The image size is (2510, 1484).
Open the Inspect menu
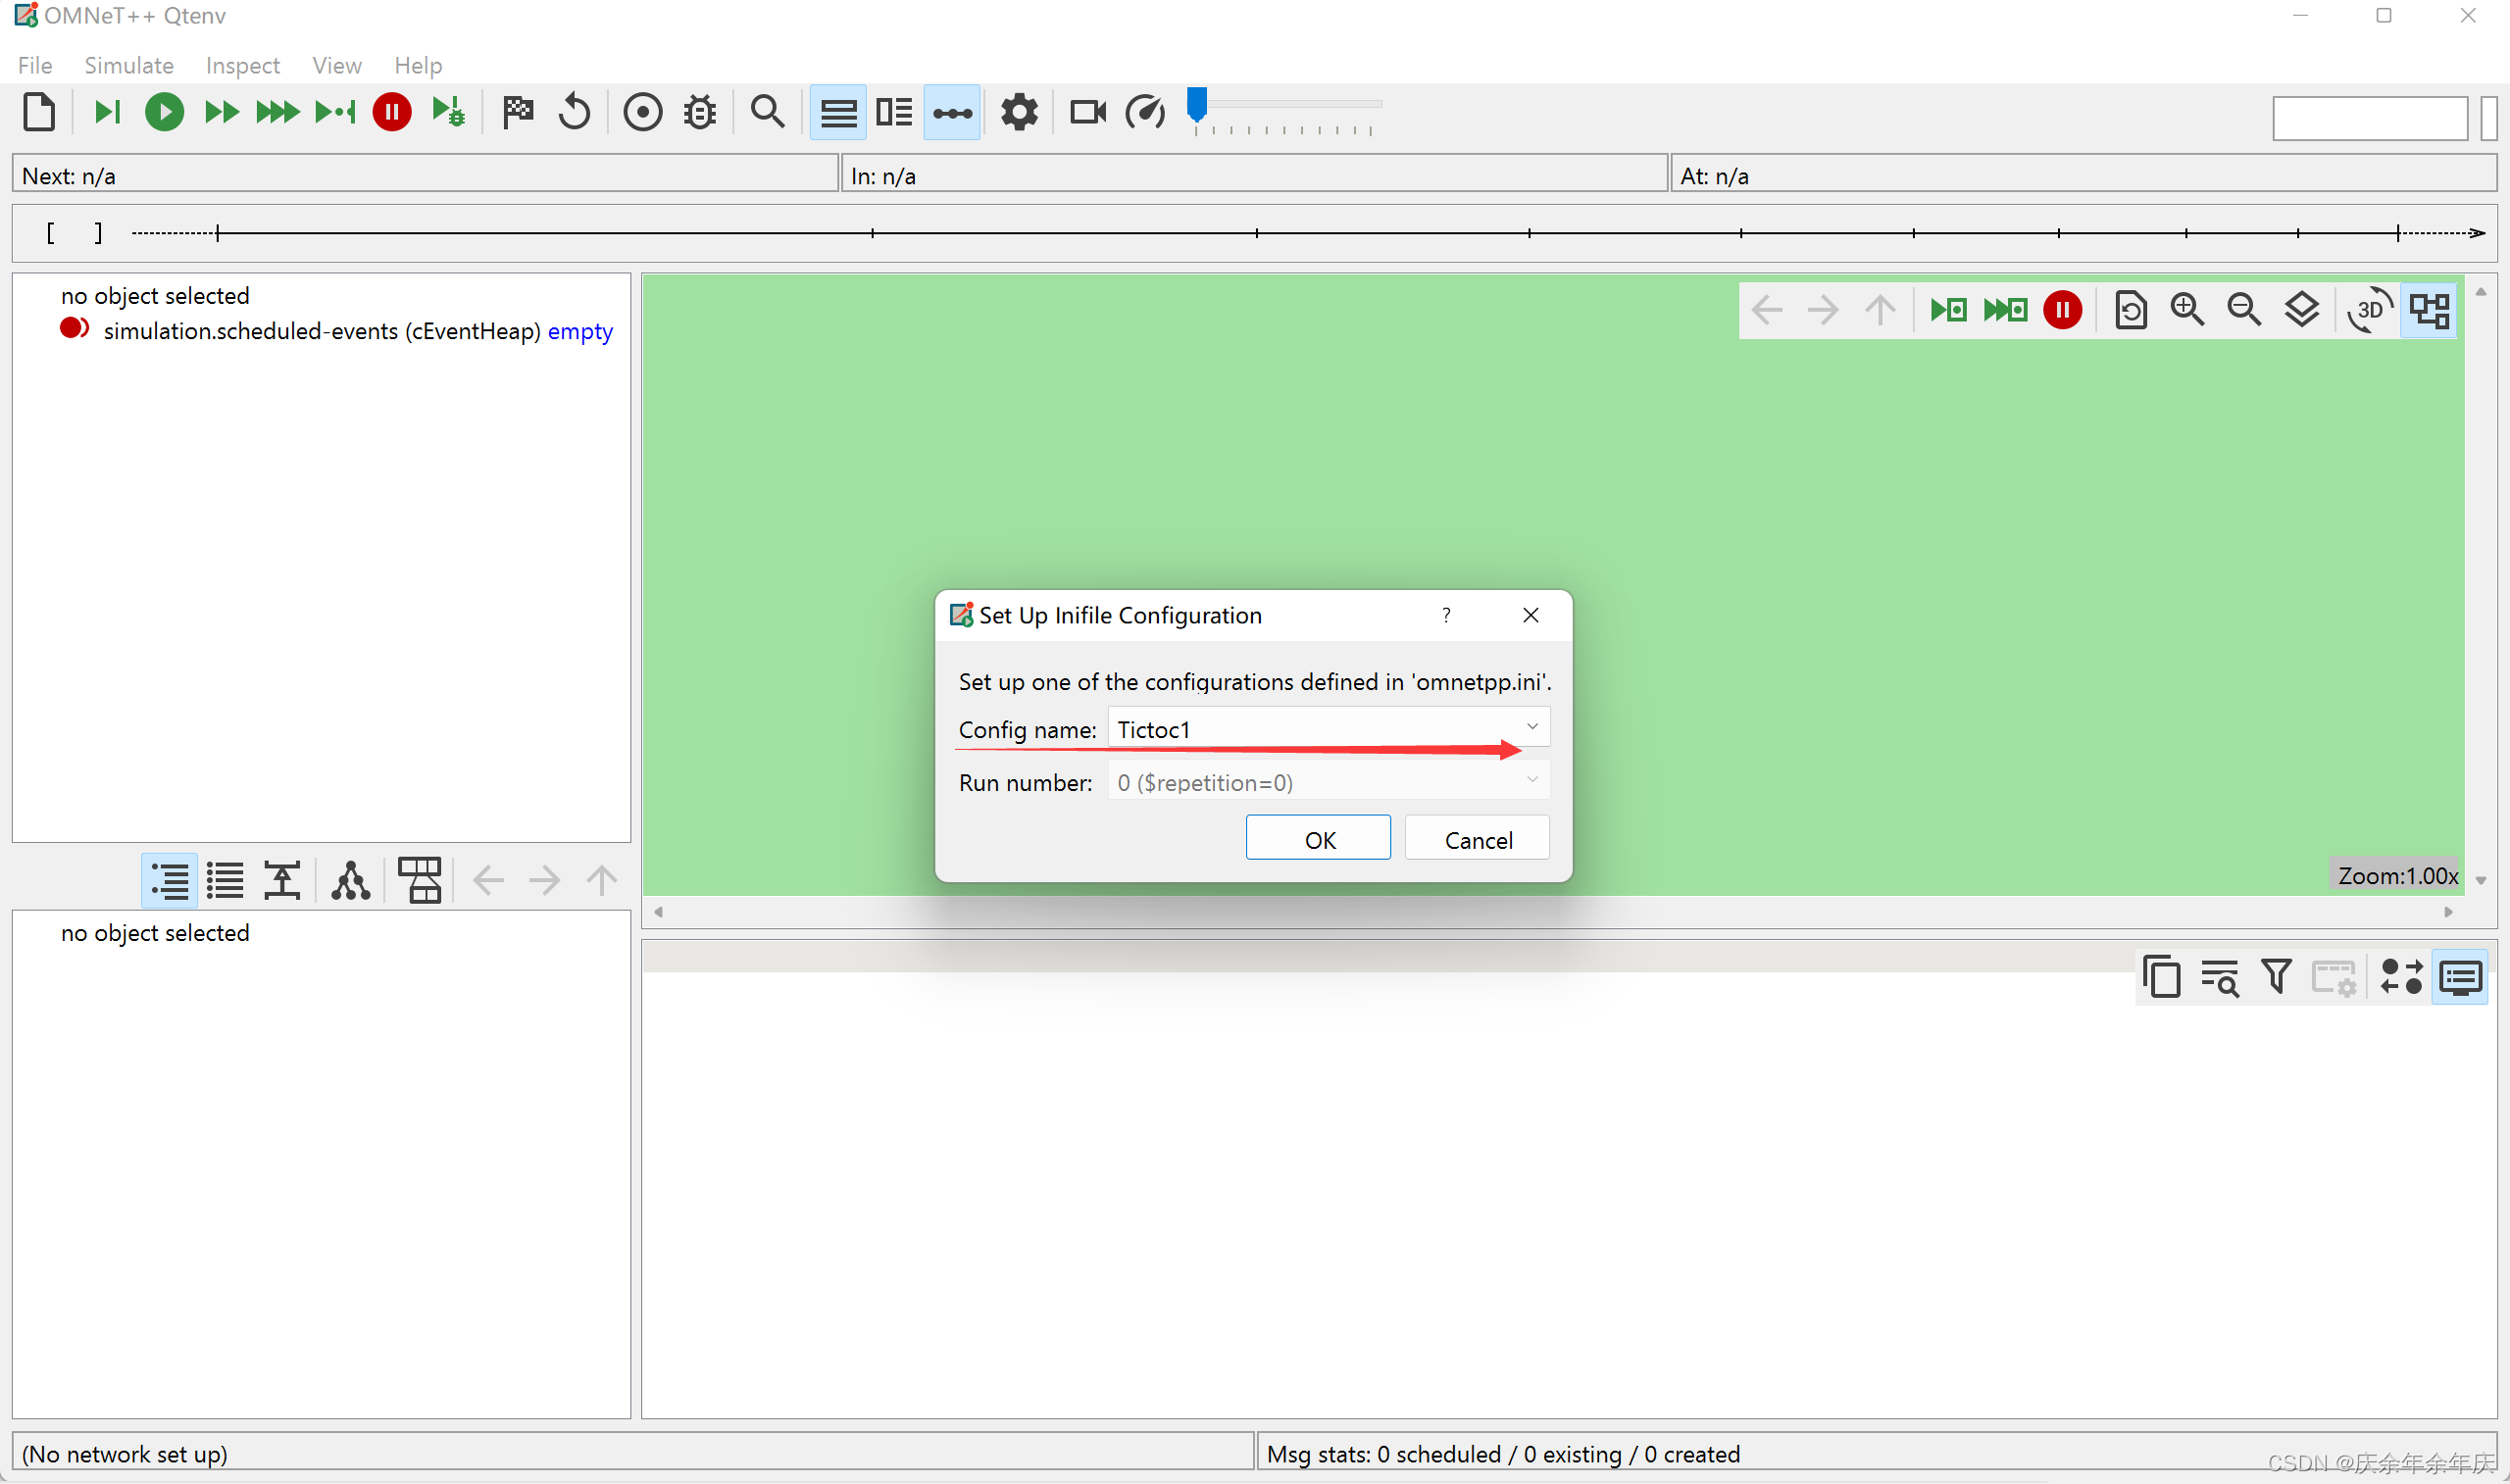pyautogui.click(x=242, y=65)
